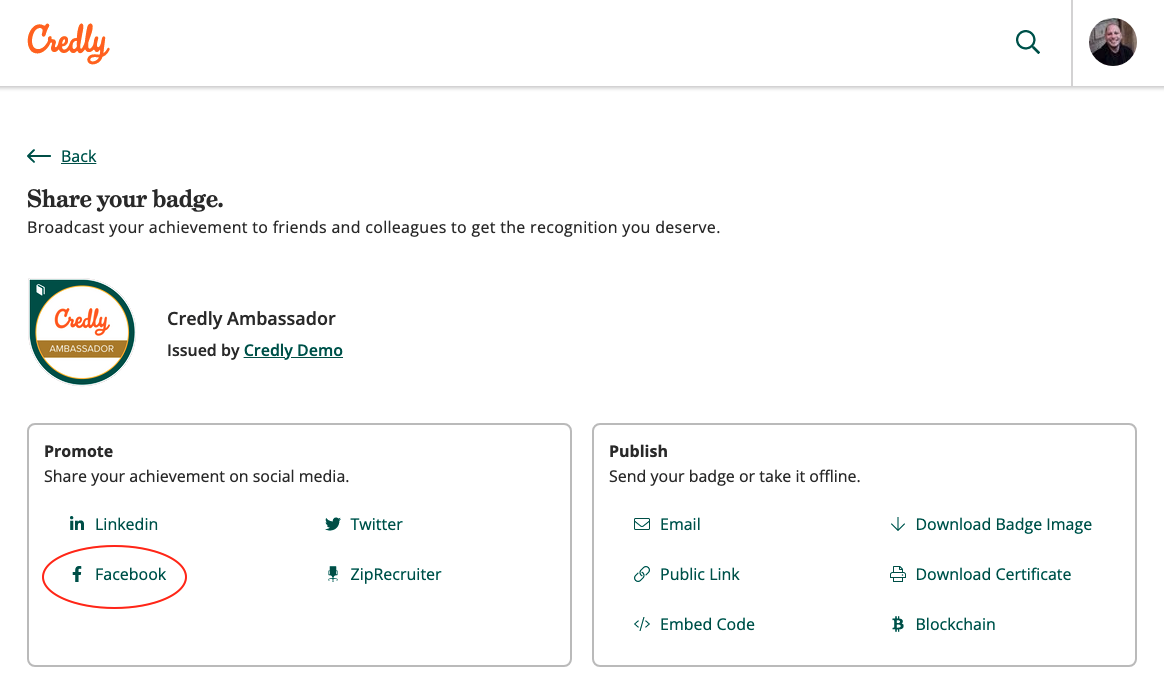The width and height of the screenshot is (1164, 699).
Task: Click the ZipRecruiter chair icon
Action: point(333,574)
